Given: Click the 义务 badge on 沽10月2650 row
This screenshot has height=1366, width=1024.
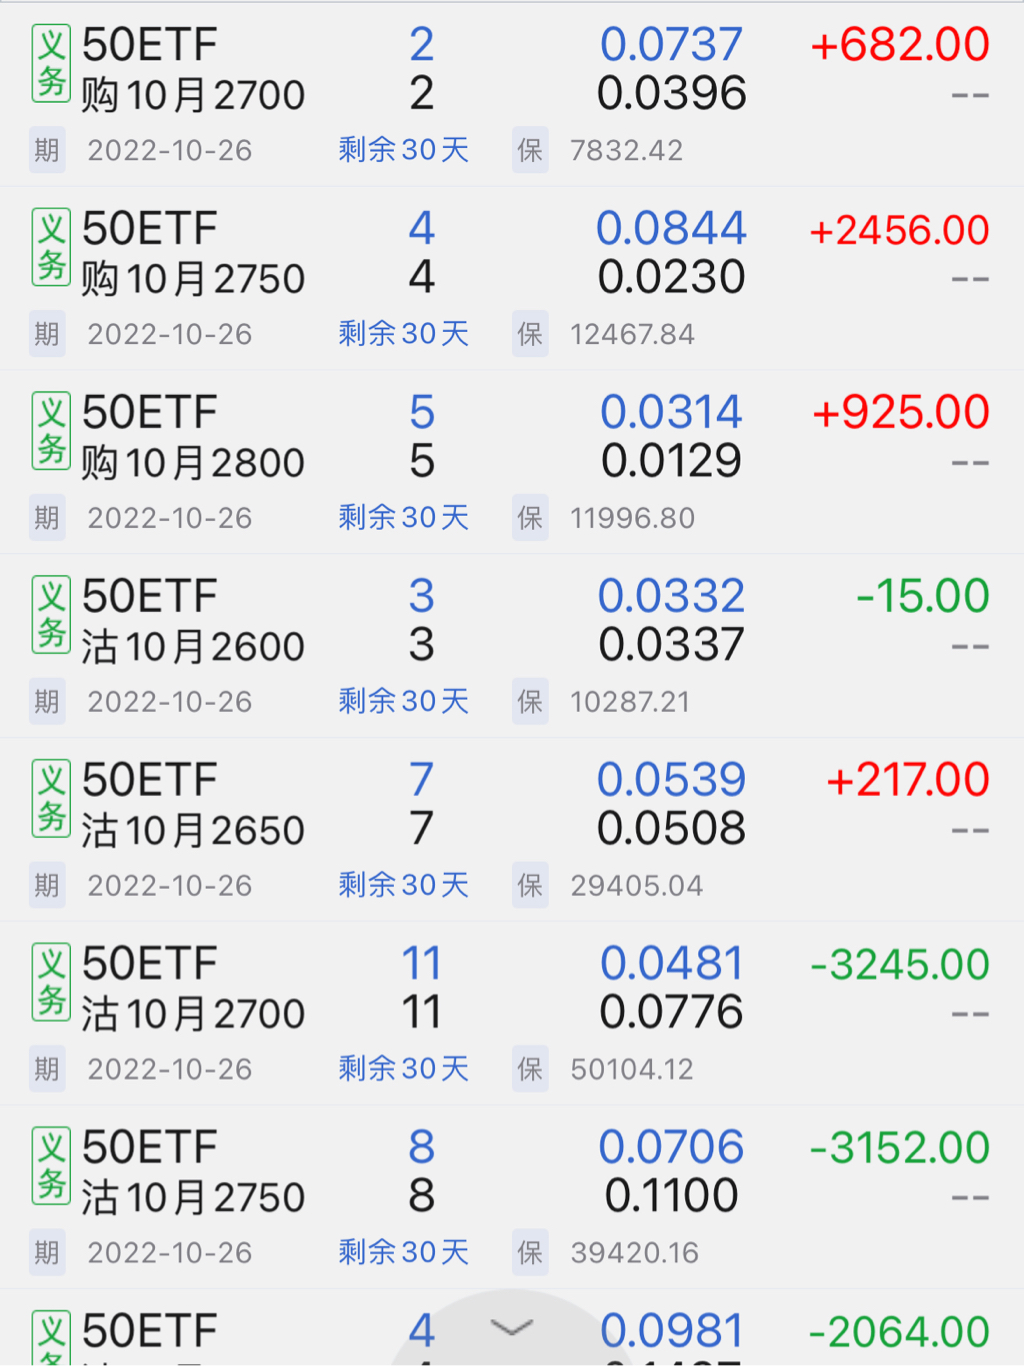Looking at the screenshot, I should point(51,798).
